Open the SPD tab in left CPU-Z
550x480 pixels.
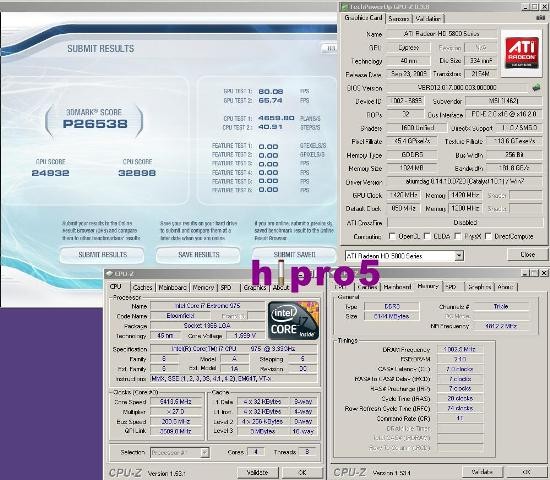[x=226, y=287]
